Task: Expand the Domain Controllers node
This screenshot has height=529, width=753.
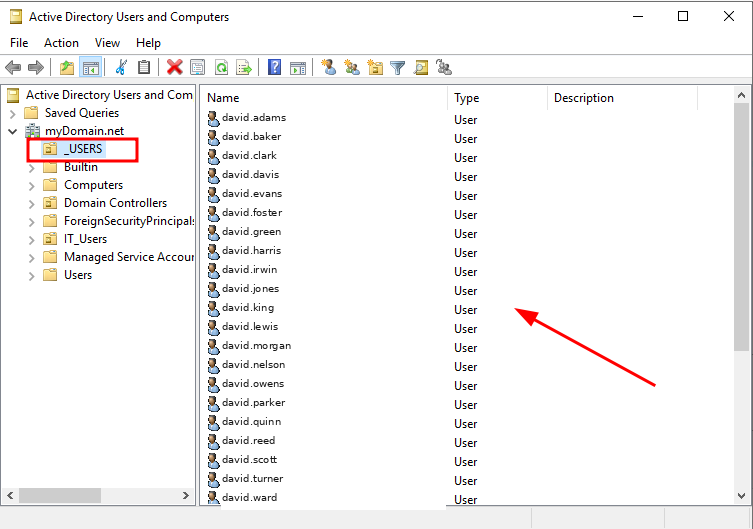Action: (32, 204)
